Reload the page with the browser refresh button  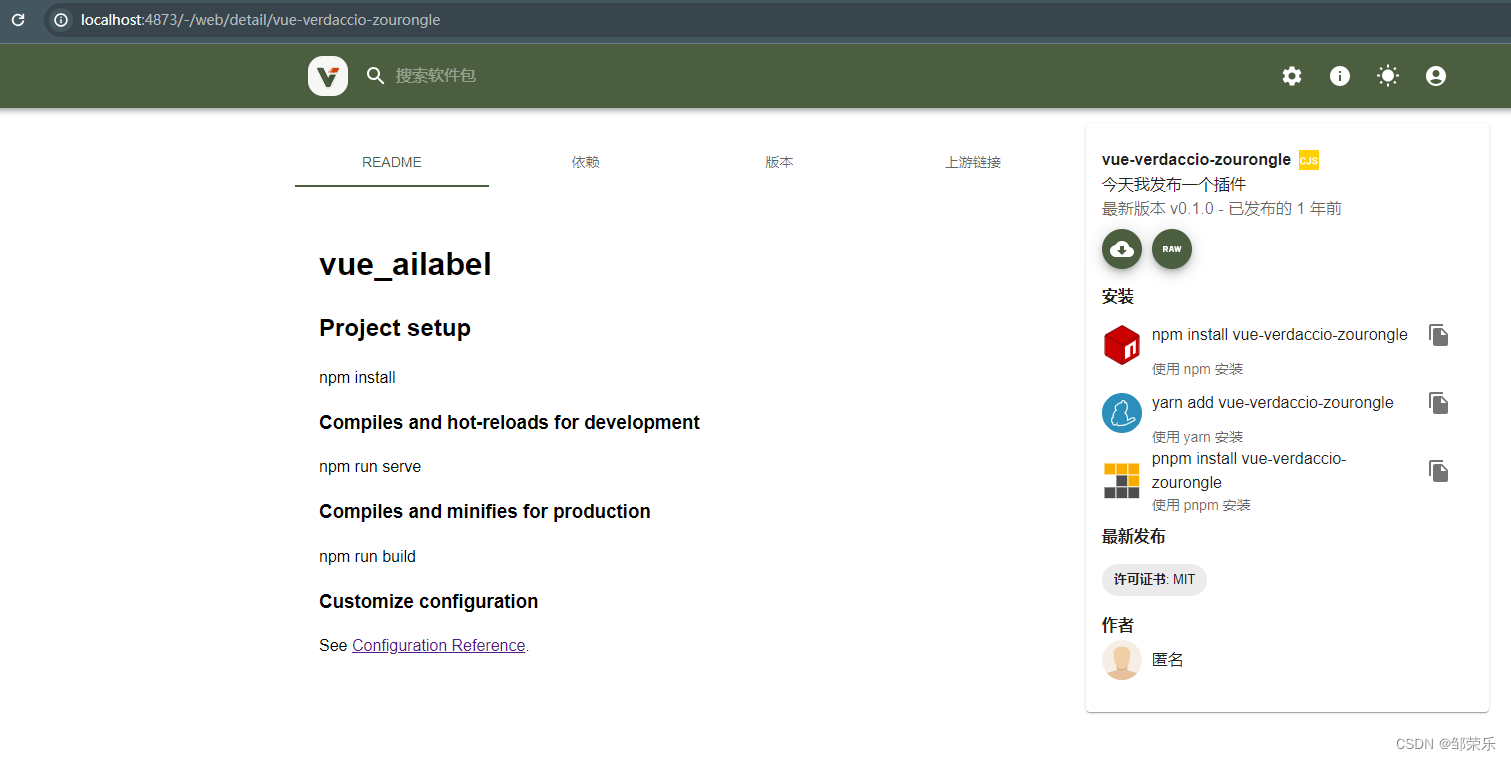[18, 20]
